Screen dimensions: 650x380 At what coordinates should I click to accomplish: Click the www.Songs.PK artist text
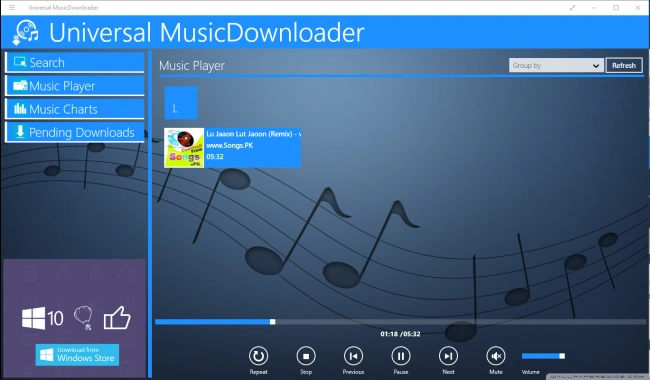click(230, 145)
